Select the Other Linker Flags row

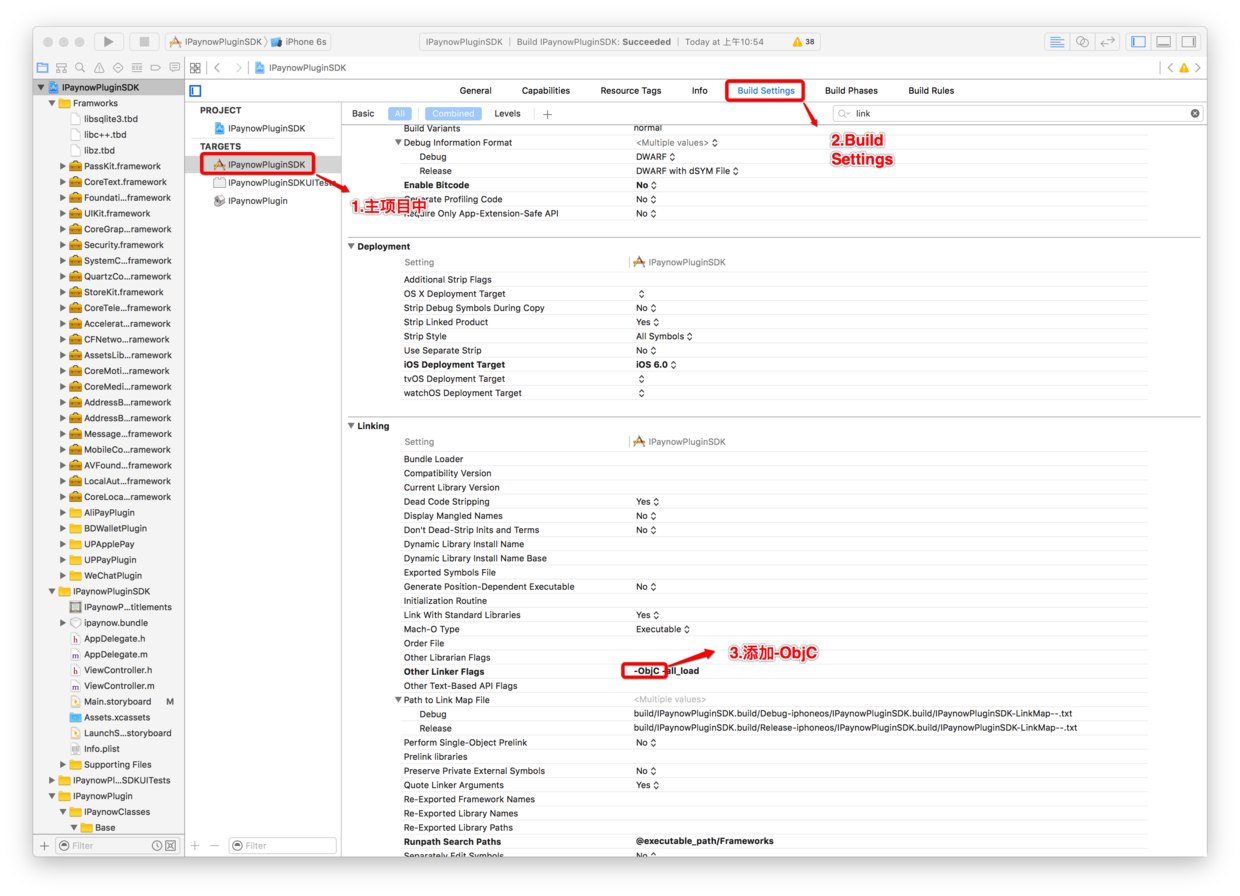click(775, 672)
